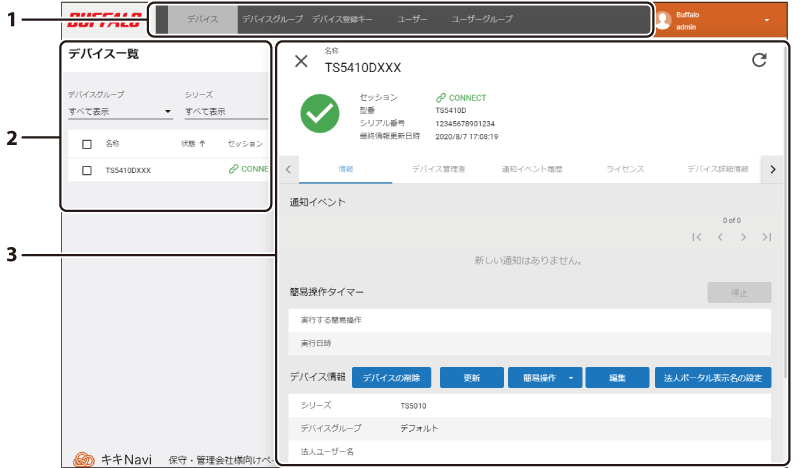Open the デバイス navigation menu
Image resolution: width=800 pixels, height=468 pixels.
pos(203,19)
